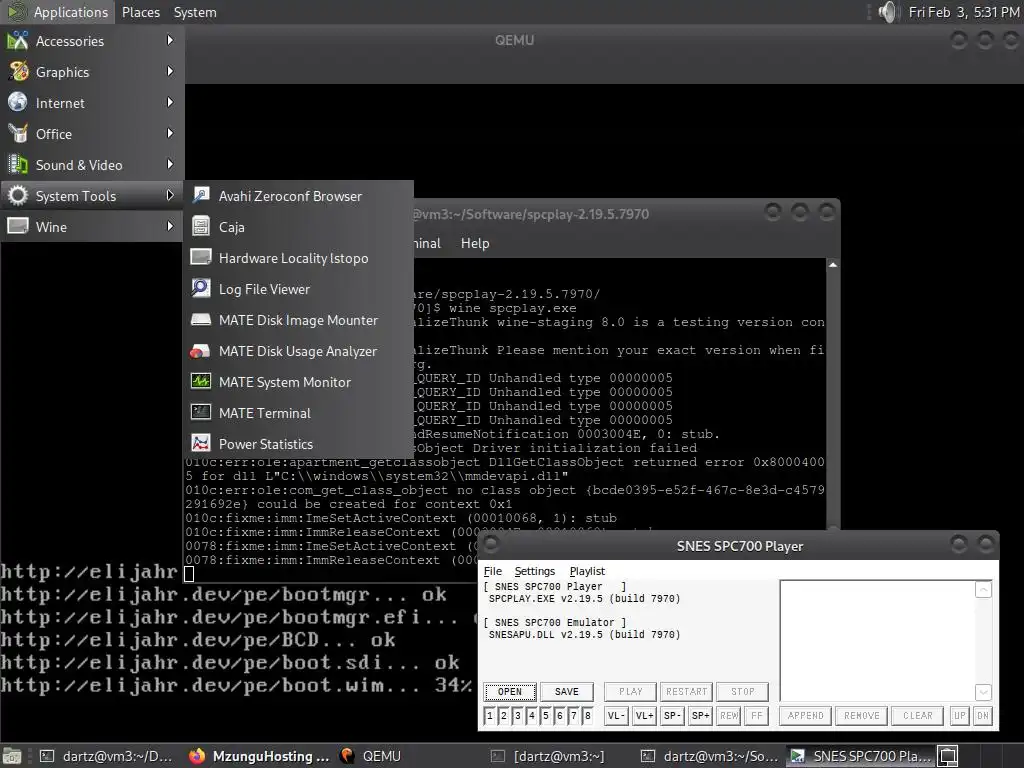Click the System Tools gear icon

[18, 196]
